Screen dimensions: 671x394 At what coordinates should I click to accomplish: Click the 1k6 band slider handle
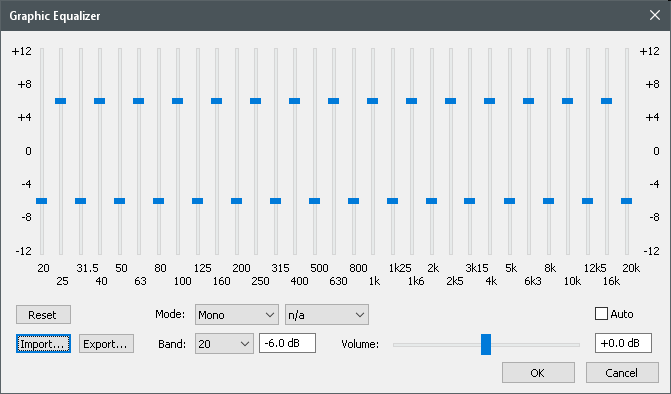tap(412, 101)
